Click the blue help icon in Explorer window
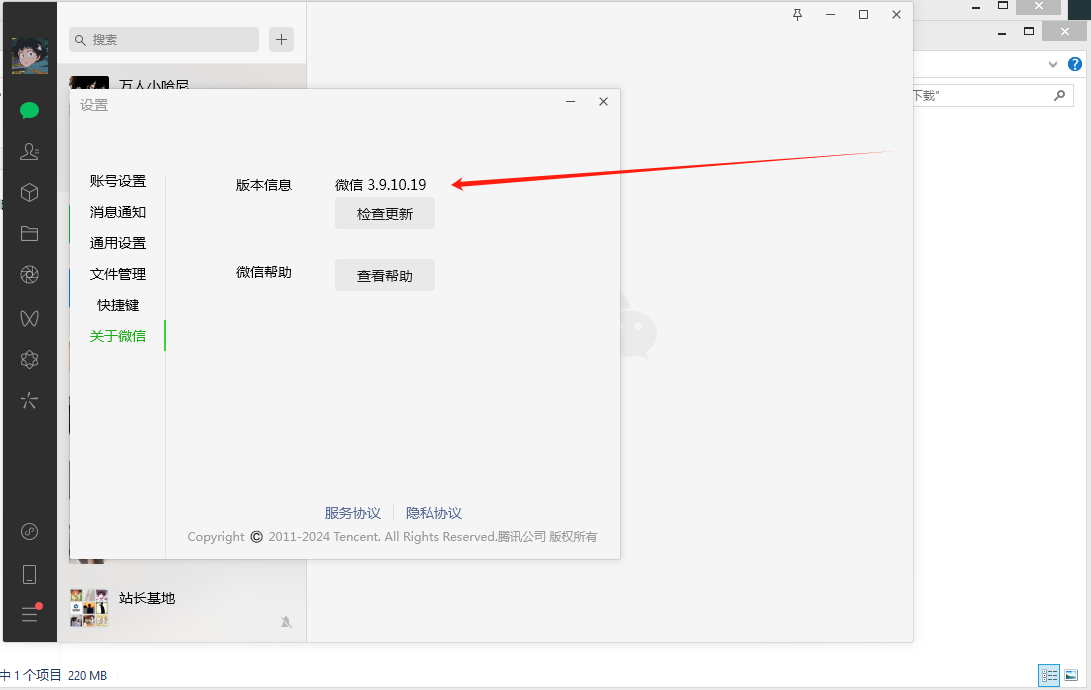This screenshot has width=1091, height=690. coord(1075,64)
